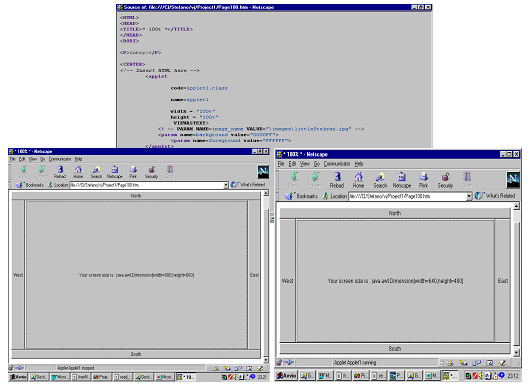
Task: Open Security info in right Netscape window
Action: click(445, 180)
